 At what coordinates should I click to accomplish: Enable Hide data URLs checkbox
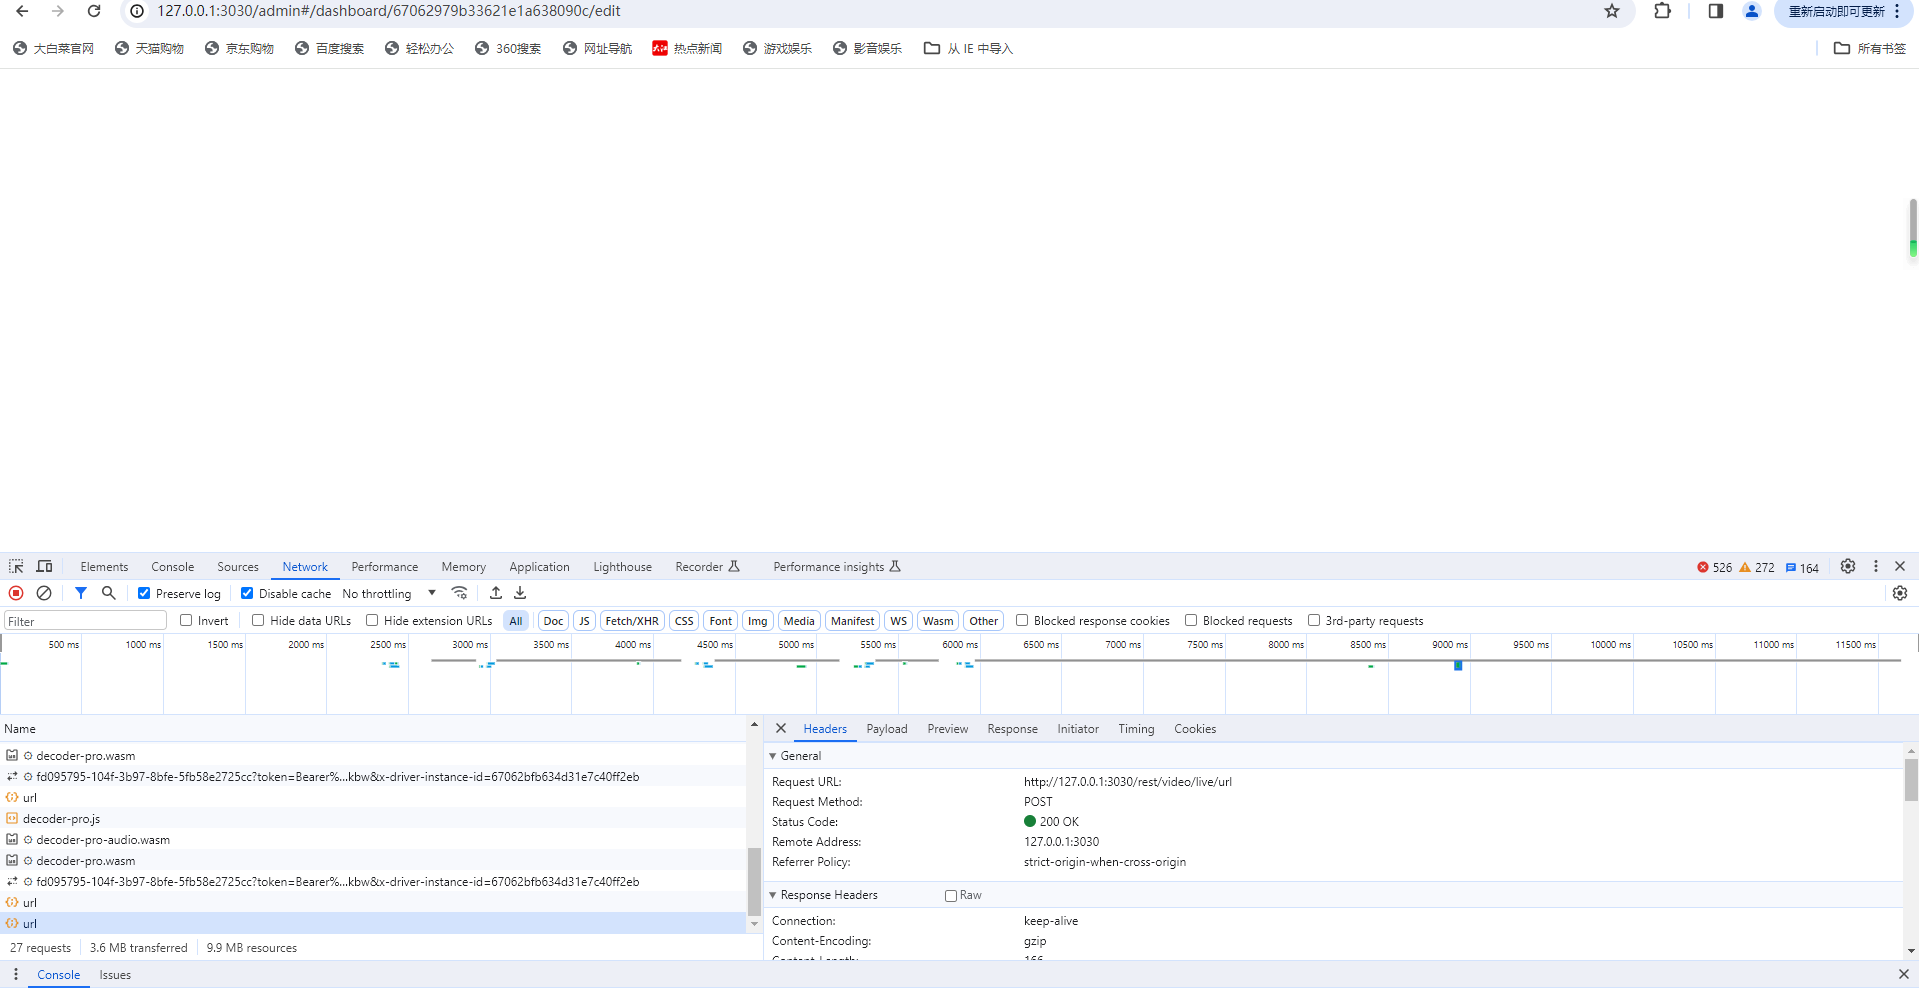coord(258,620)
